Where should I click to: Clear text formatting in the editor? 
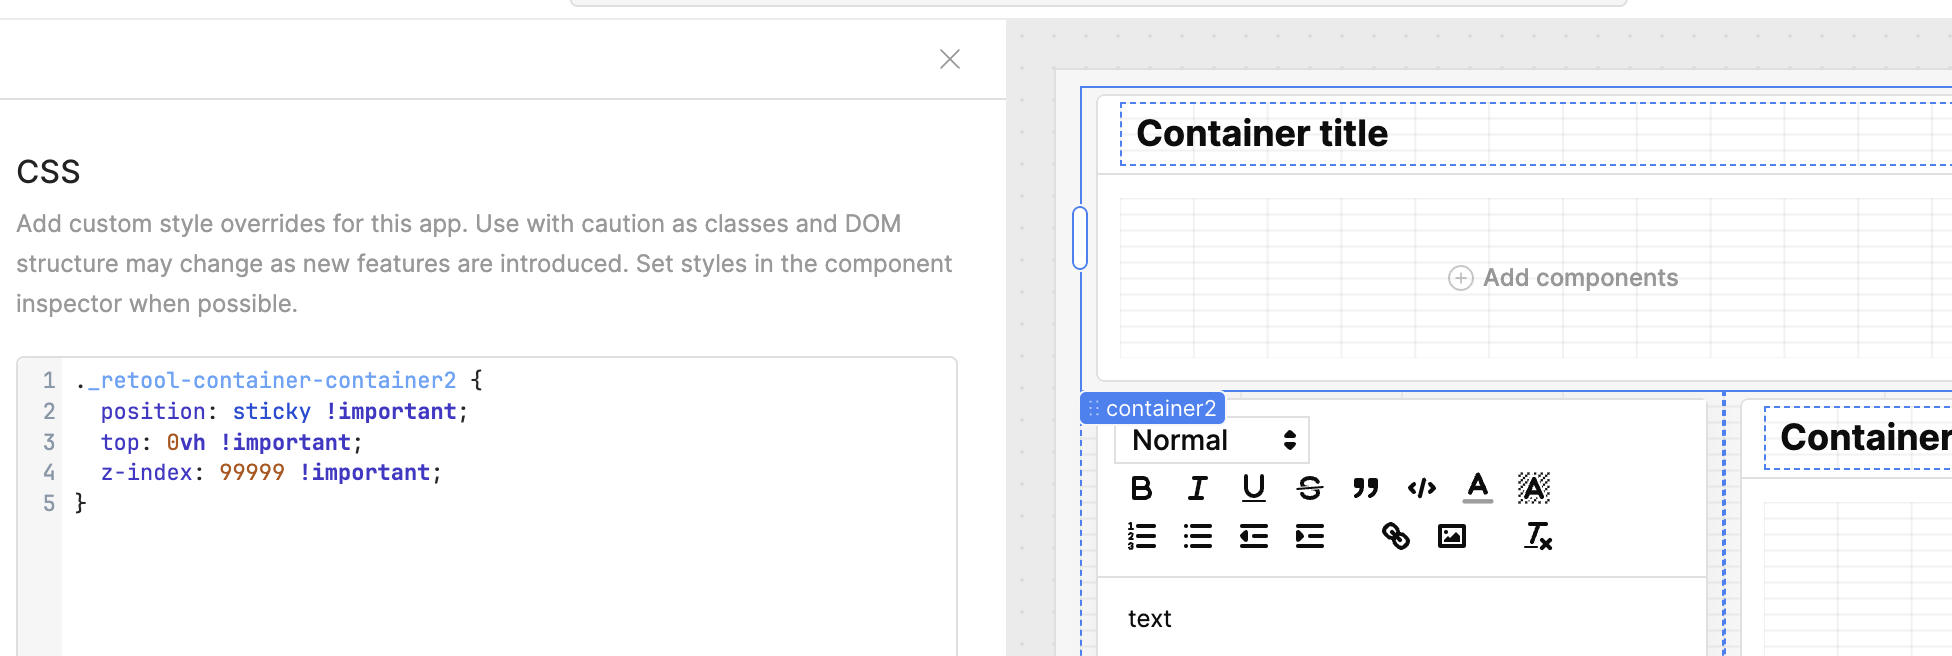point(1537,537)
